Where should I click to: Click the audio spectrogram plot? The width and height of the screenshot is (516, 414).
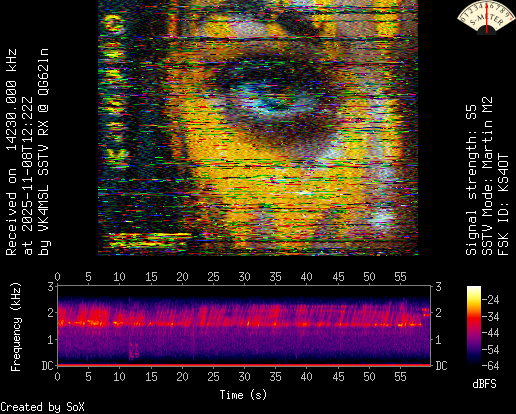point(244,325)
